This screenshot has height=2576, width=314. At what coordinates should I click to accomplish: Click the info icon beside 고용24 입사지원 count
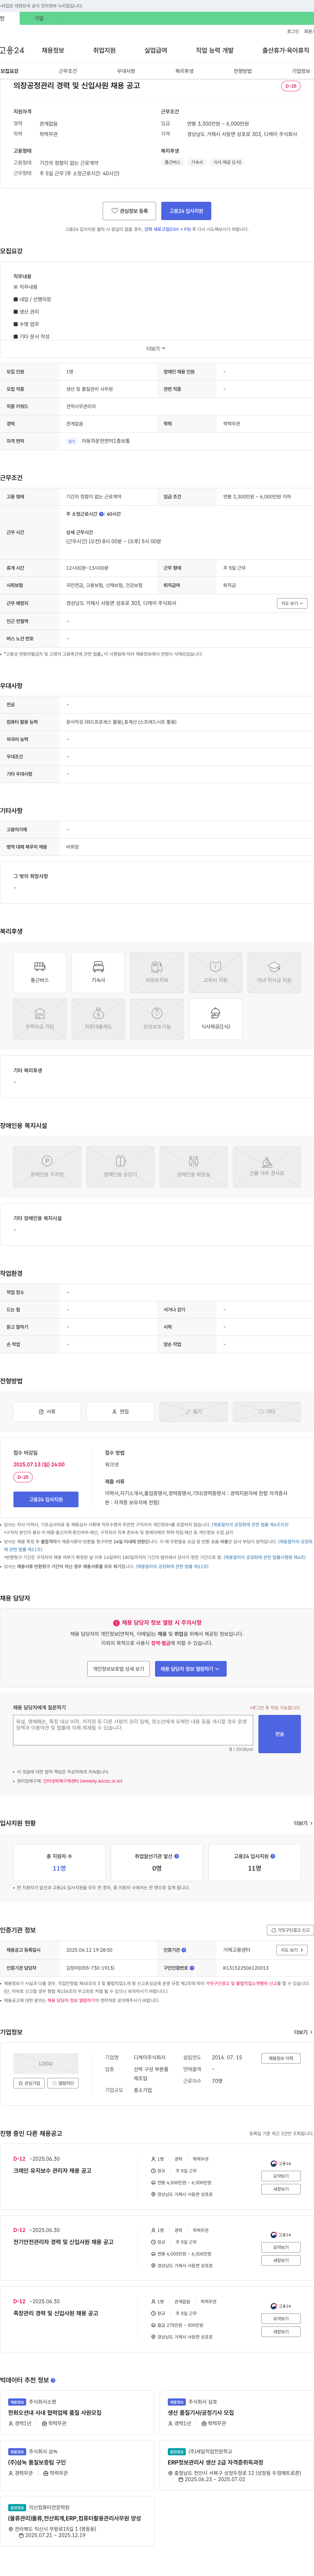(273, 1856)
